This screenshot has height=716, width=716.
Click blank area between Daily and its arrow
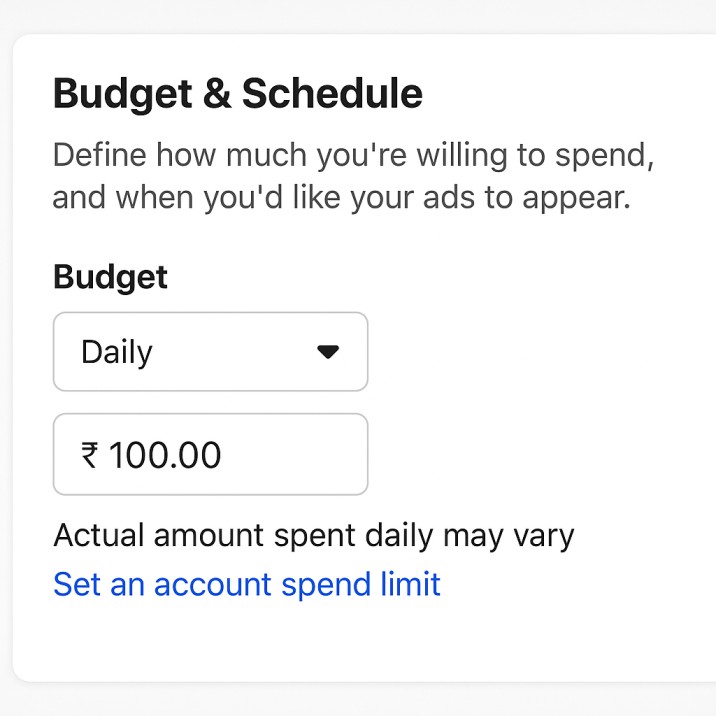pyautogui.click(x=235, y=352)
